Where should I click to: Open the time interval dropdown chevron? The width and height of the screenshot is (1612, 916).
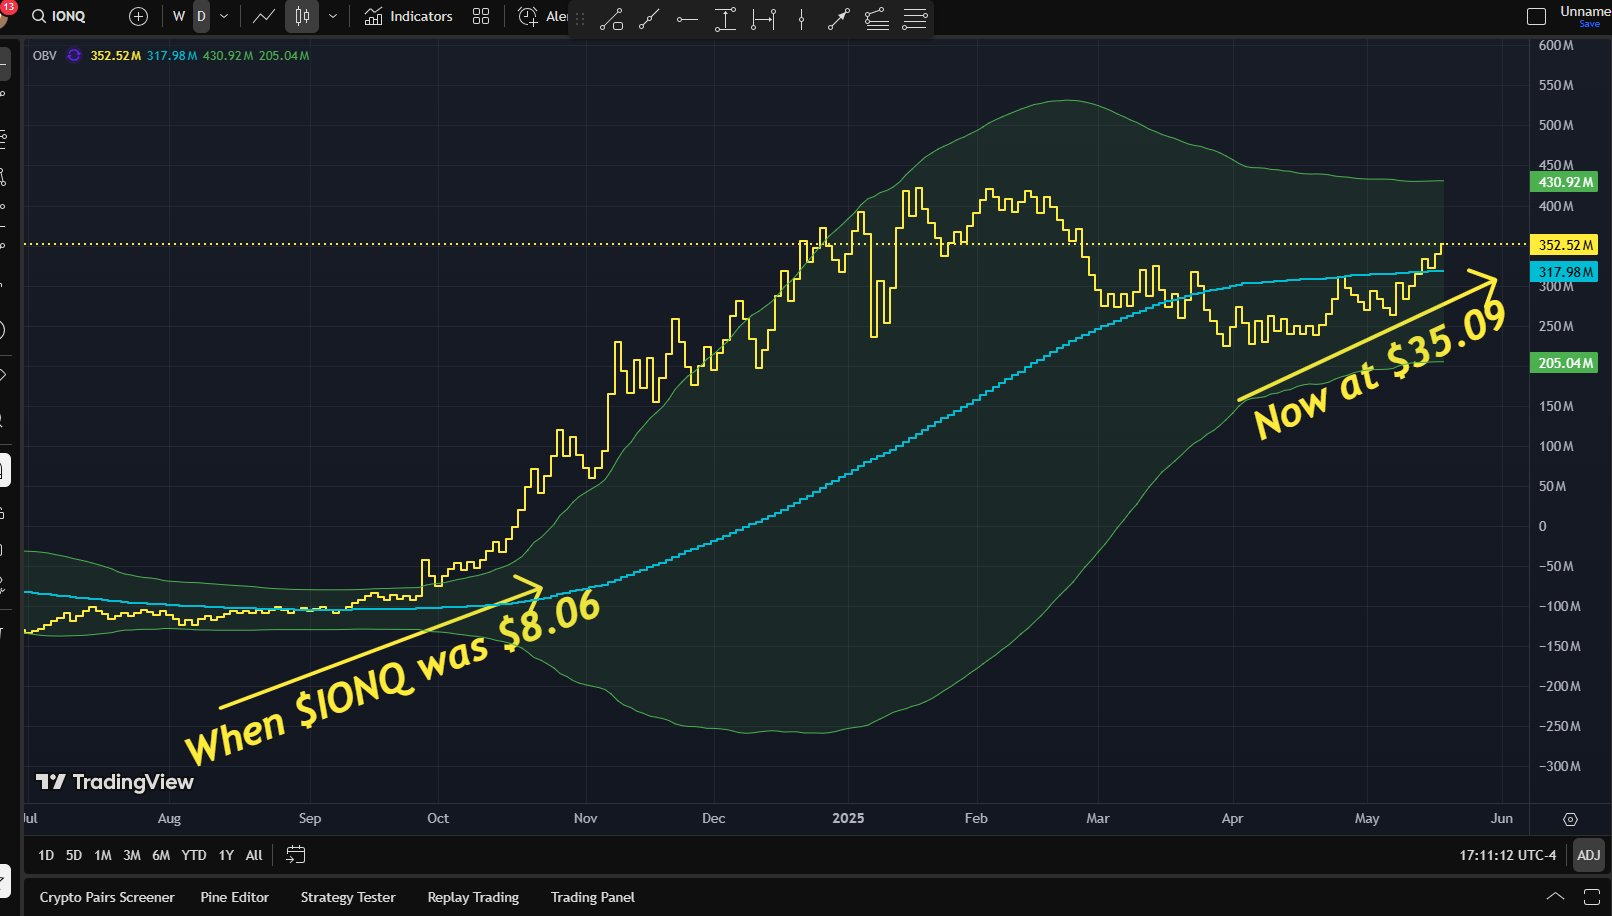pos(224,16)
